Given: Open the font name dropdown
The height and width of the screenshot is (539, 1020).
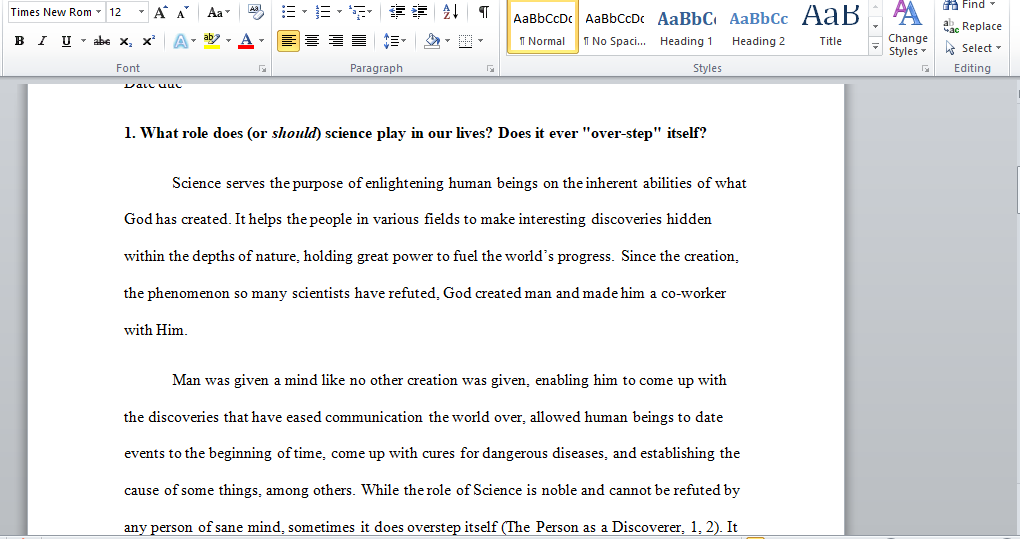Looking at the screenshot, I should pyautogui.click(x=99, y=12).
